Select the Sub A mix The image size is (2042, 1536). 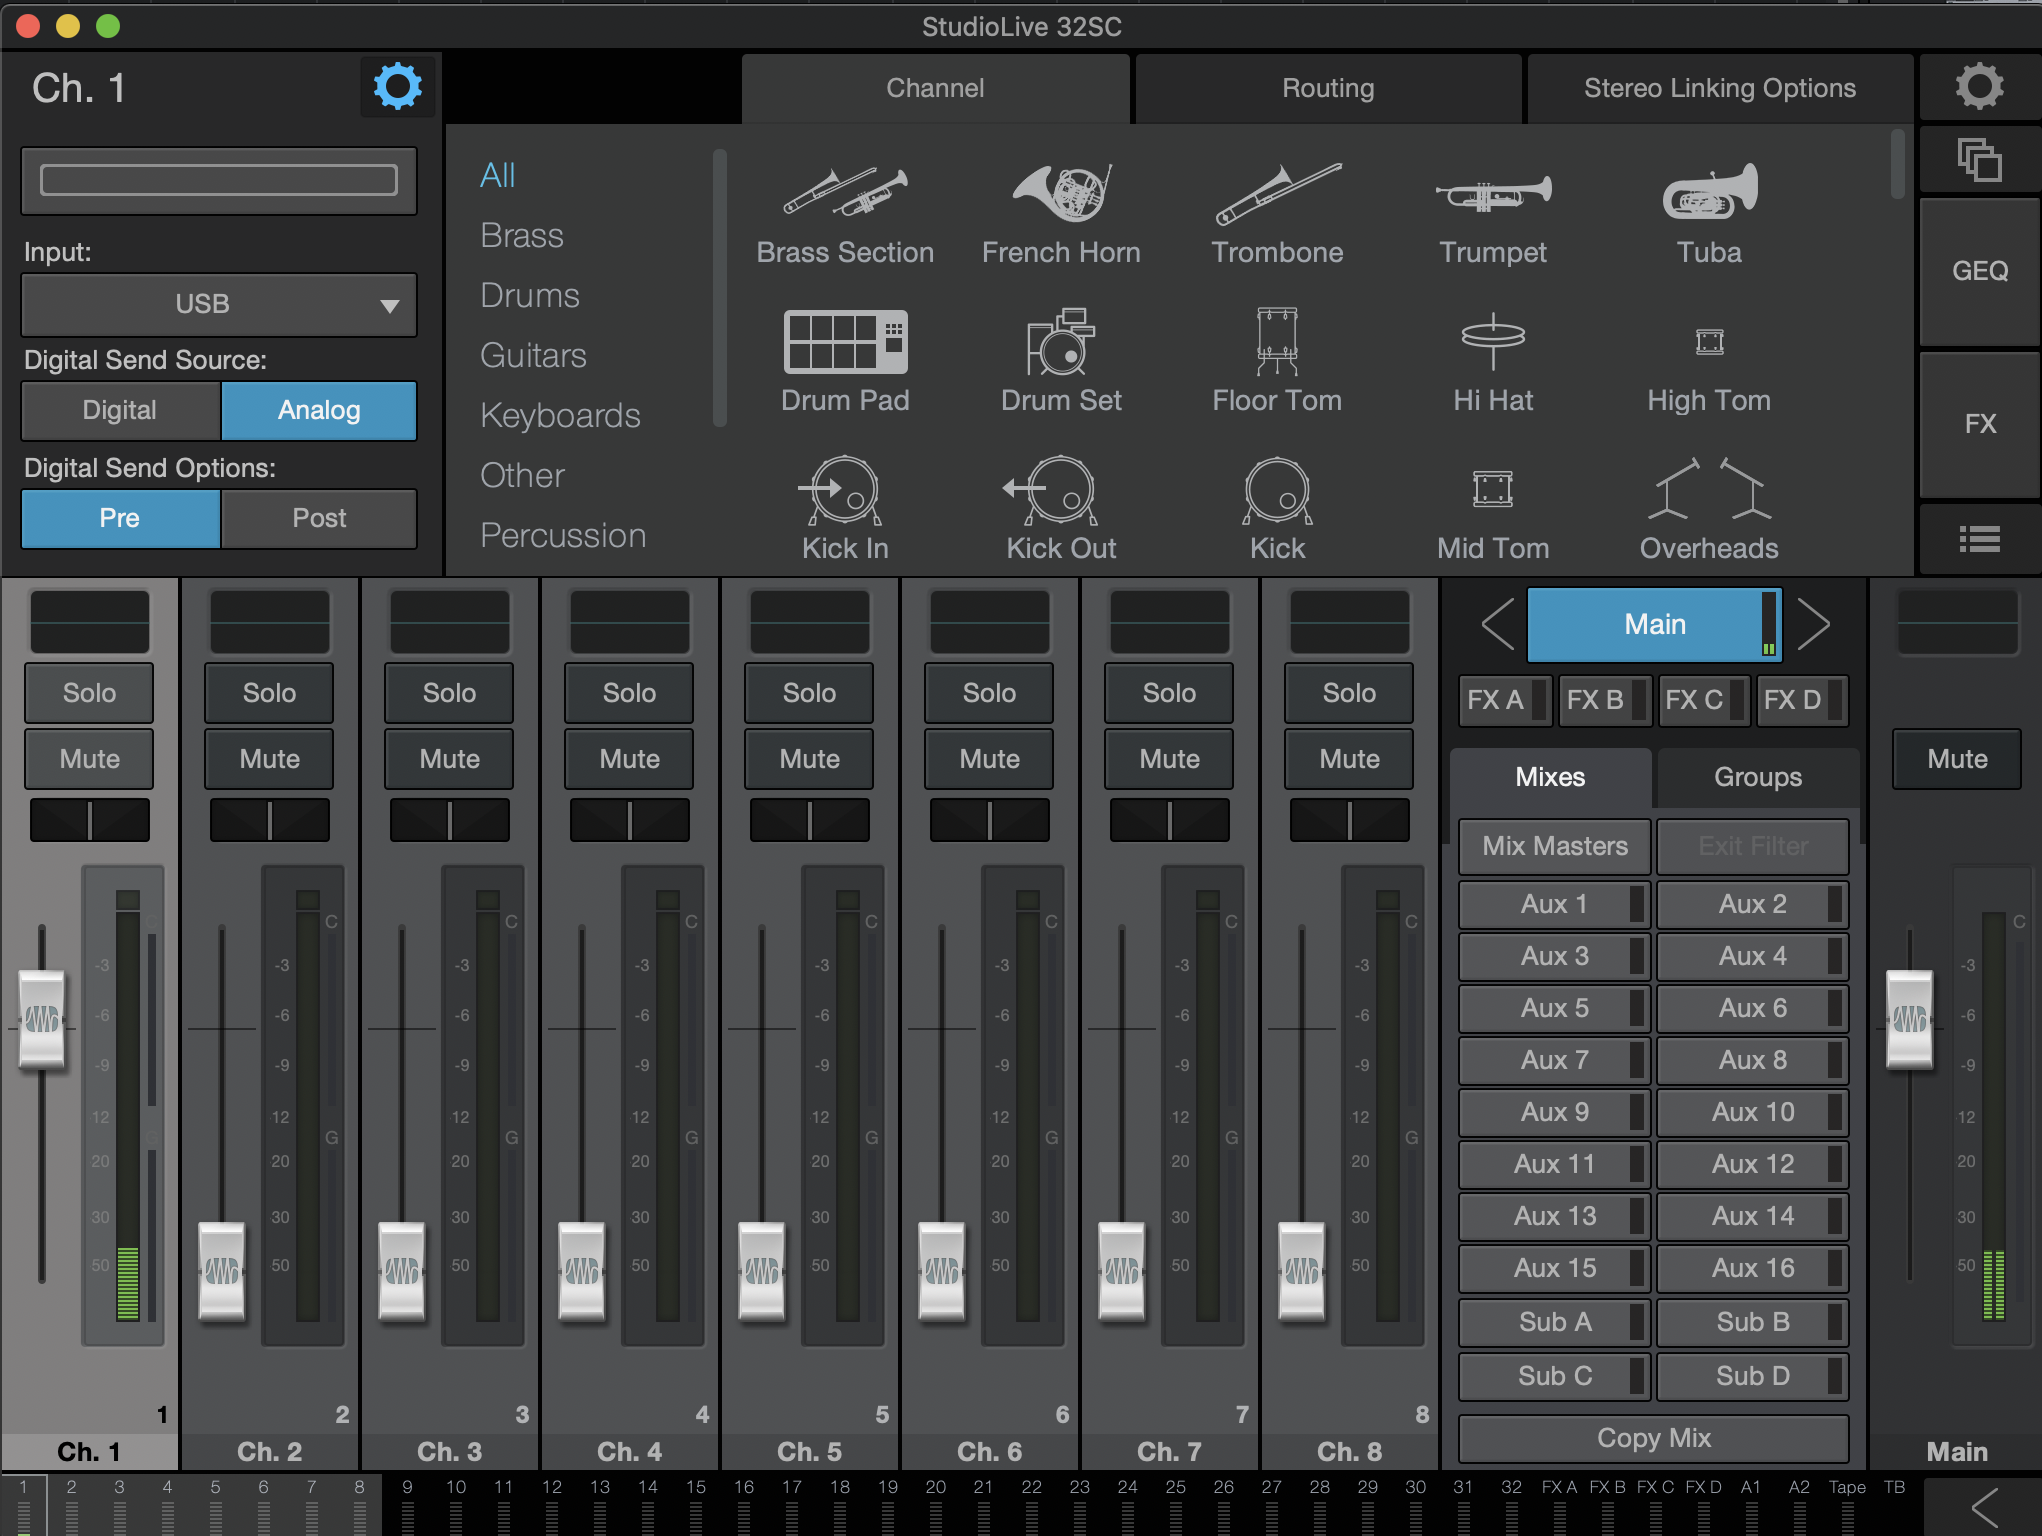[1554, 1322]
